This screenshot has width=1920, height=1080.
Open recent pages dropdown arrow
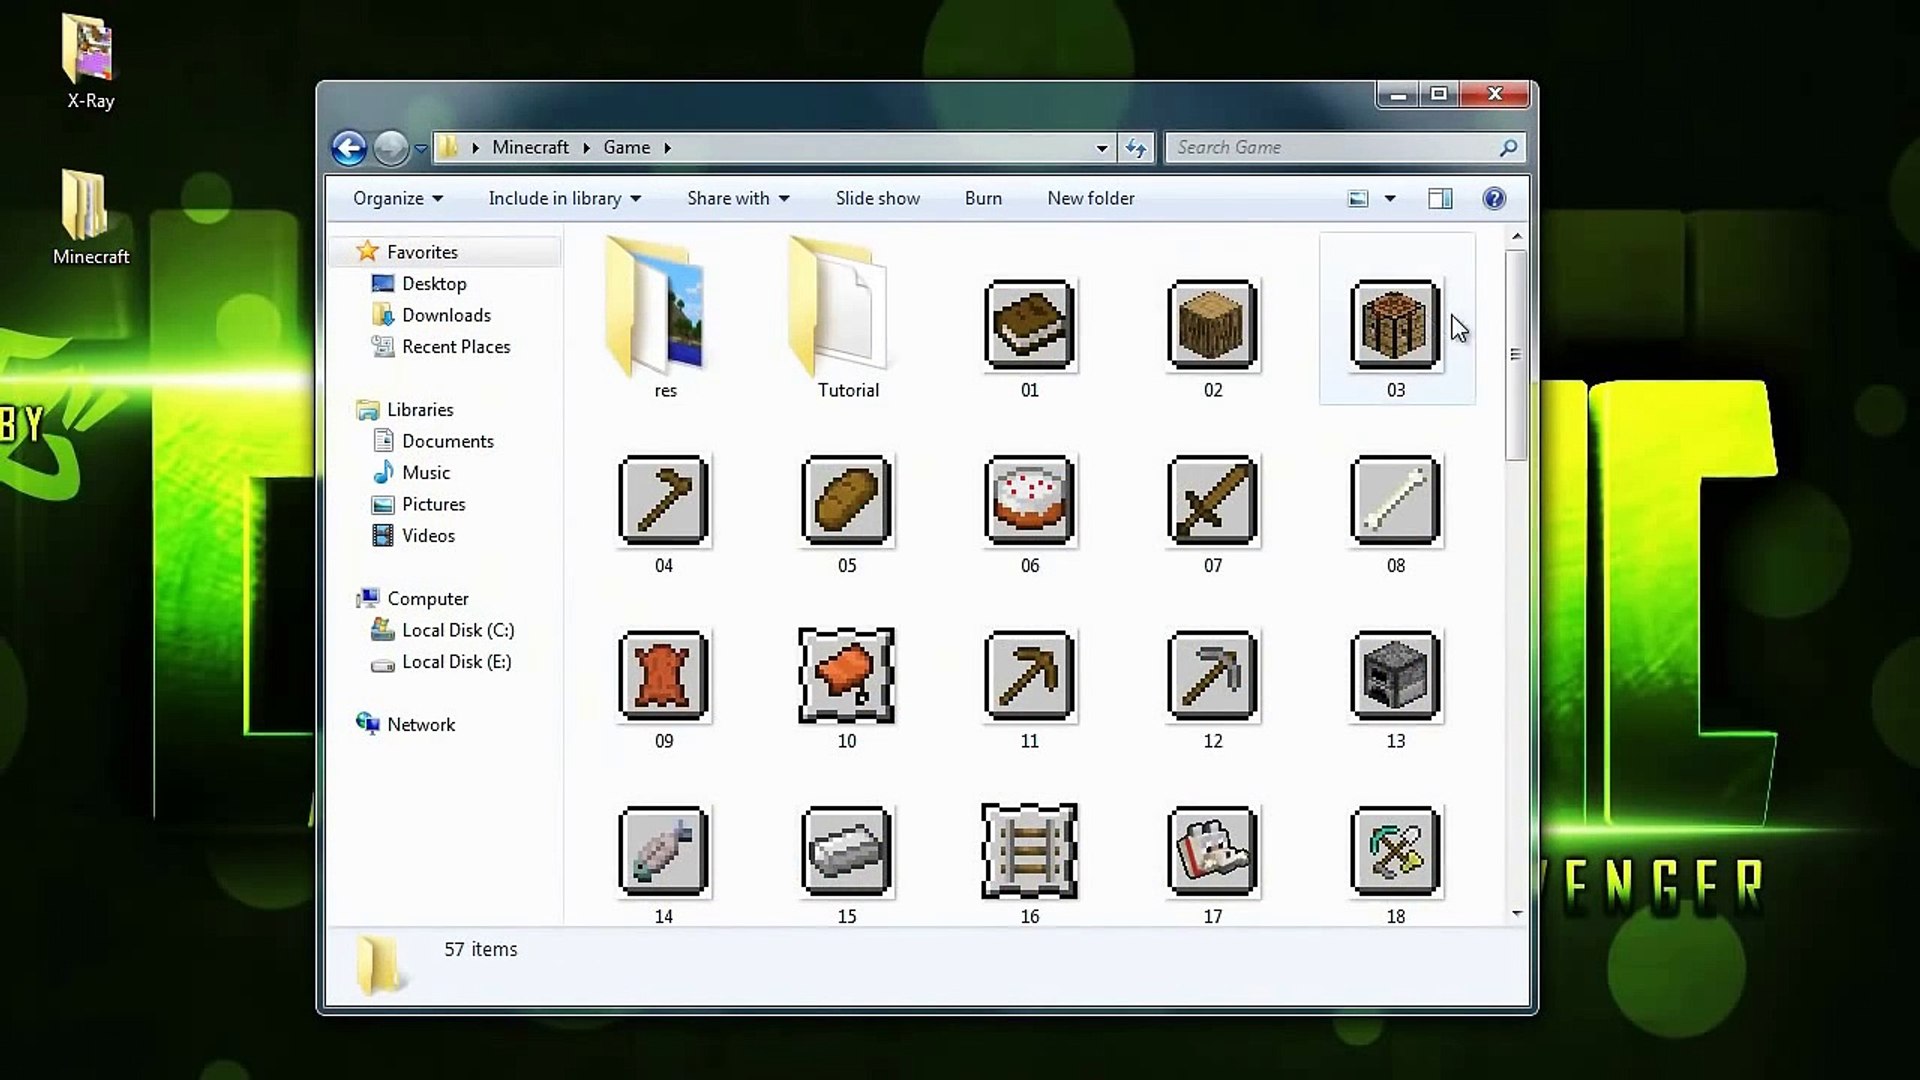(x=421, y=149)
